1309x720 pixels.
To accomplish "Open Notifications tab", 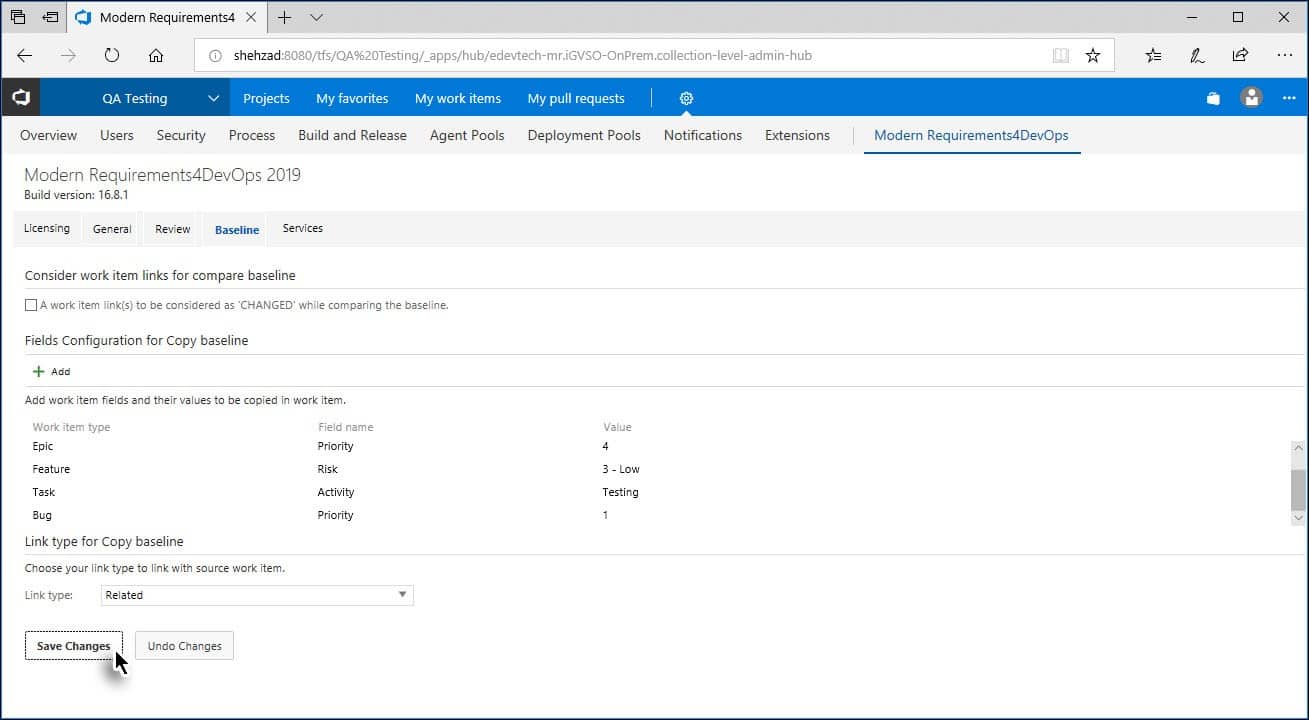I will pyautogui.click(x=703, y=135).
